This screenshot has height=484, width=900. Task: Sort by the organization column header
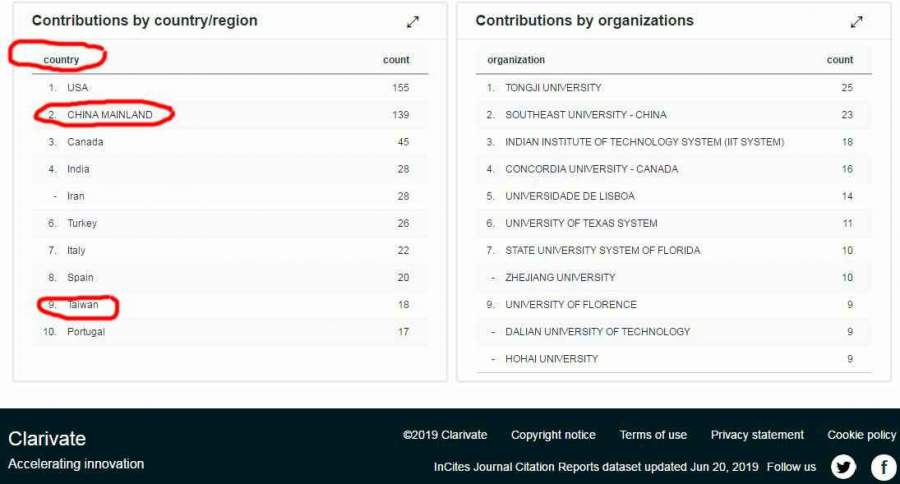point(516,60)
